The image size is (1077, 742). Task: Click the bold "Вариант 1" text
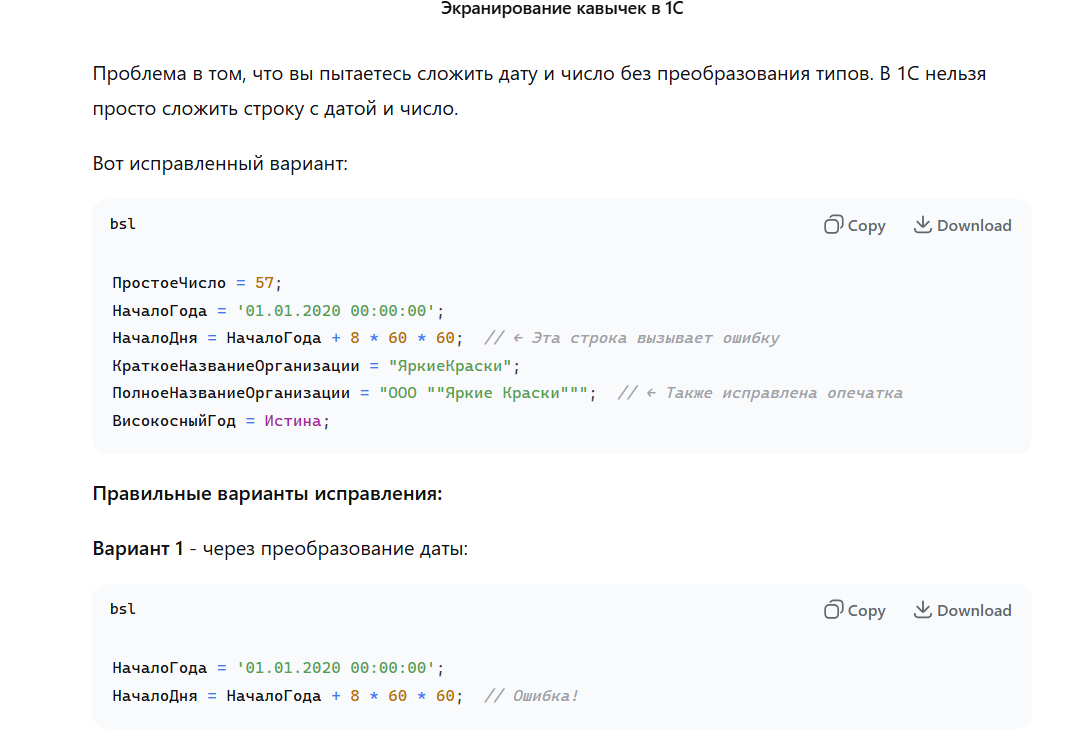138,549
